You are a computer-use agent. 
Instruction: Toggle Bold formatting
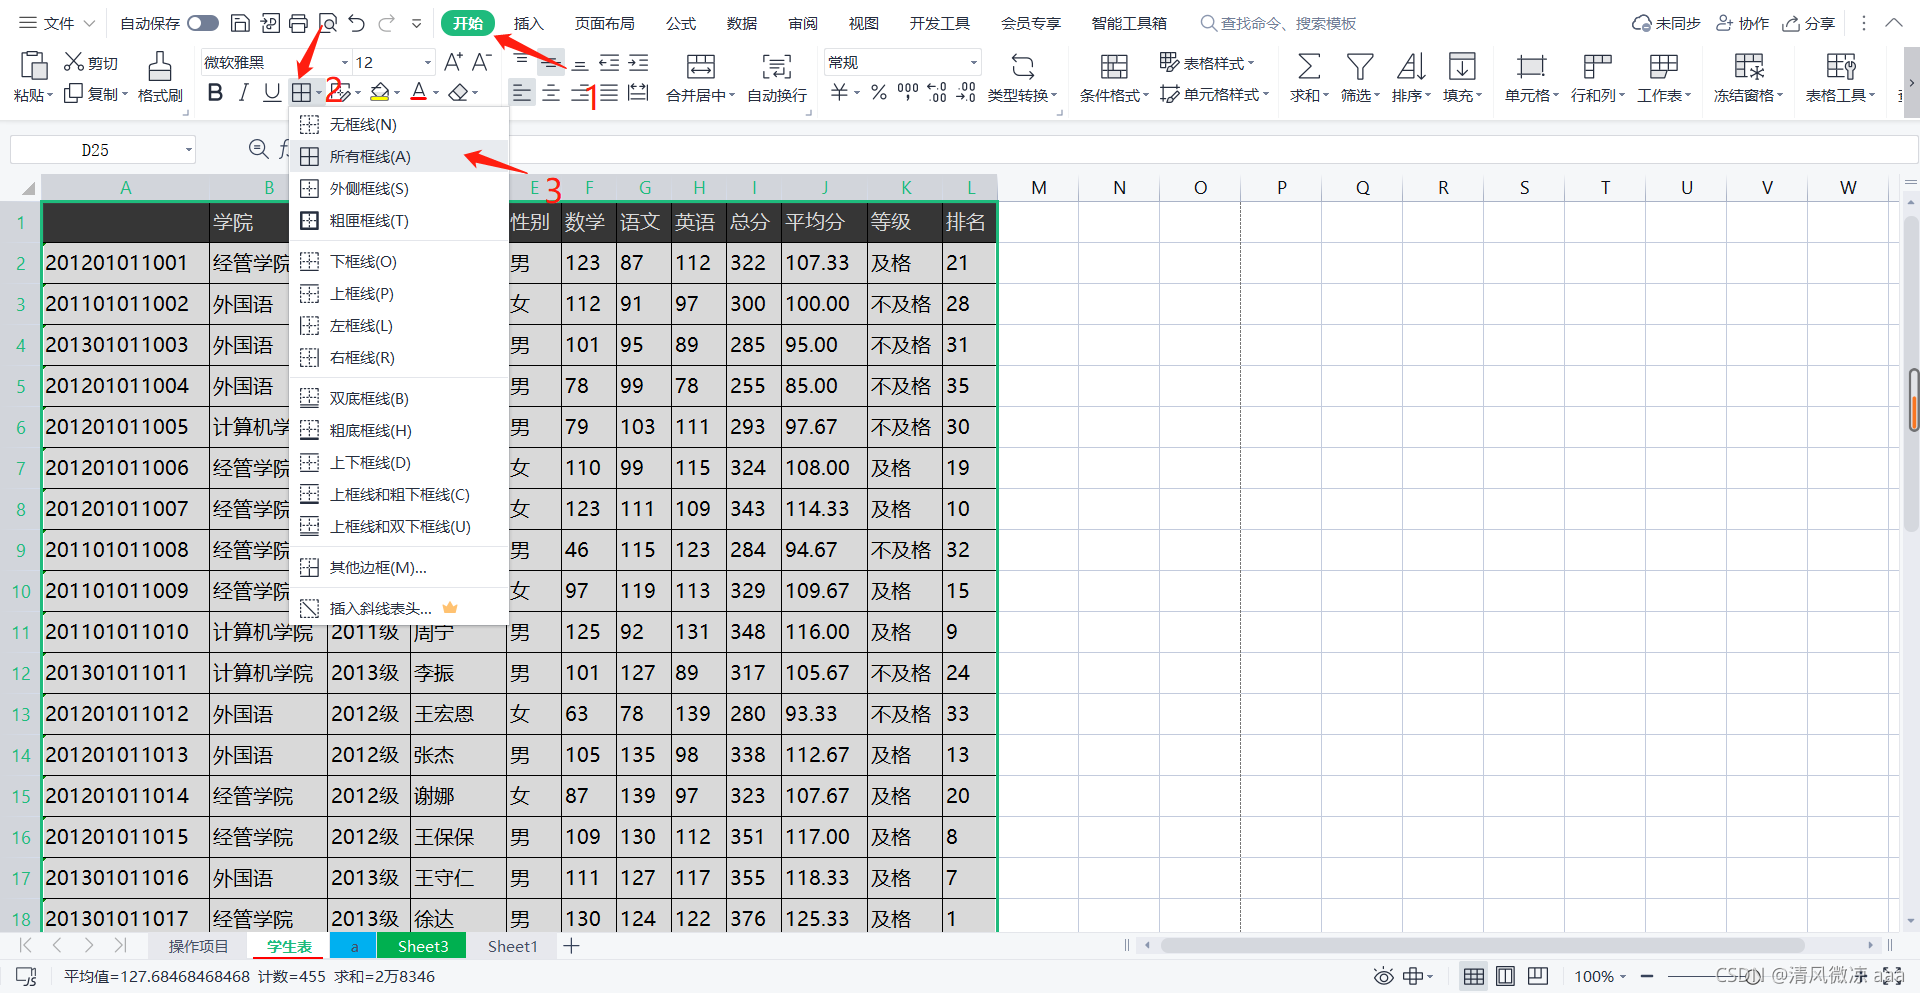[215, 93]
